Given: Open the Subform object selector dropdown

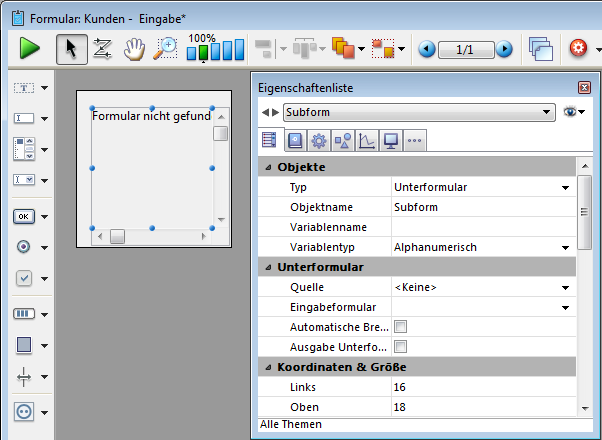Looking at the screenshot, I should (546, 113).
